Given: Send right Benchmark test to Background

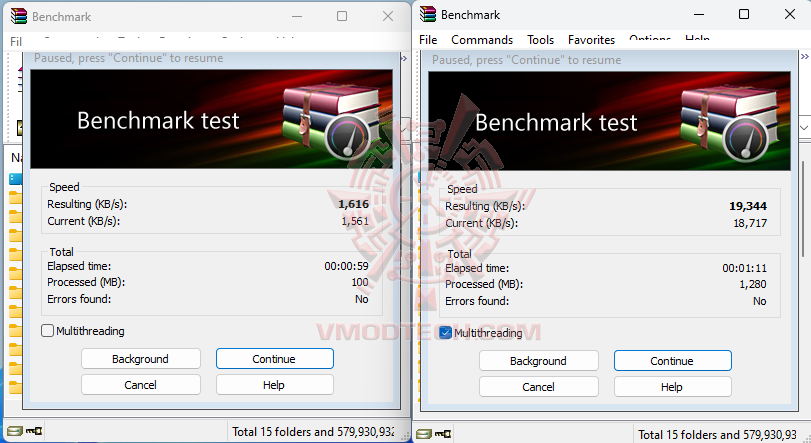Looking at the screenshot, I should [x=538, y=361].
